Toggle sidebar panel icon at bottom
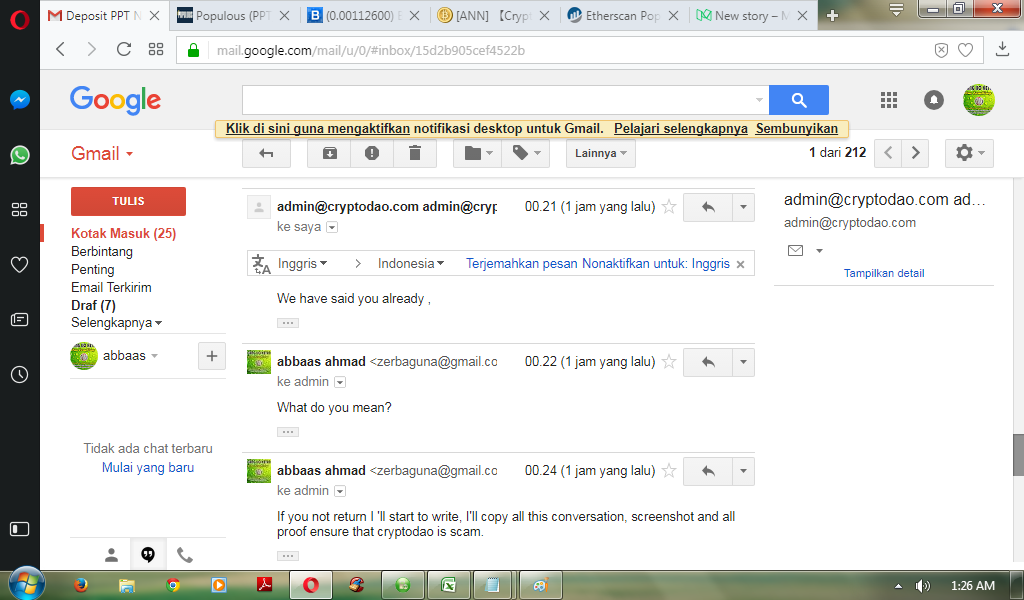1024x600 pixels. tap(20, 529)
